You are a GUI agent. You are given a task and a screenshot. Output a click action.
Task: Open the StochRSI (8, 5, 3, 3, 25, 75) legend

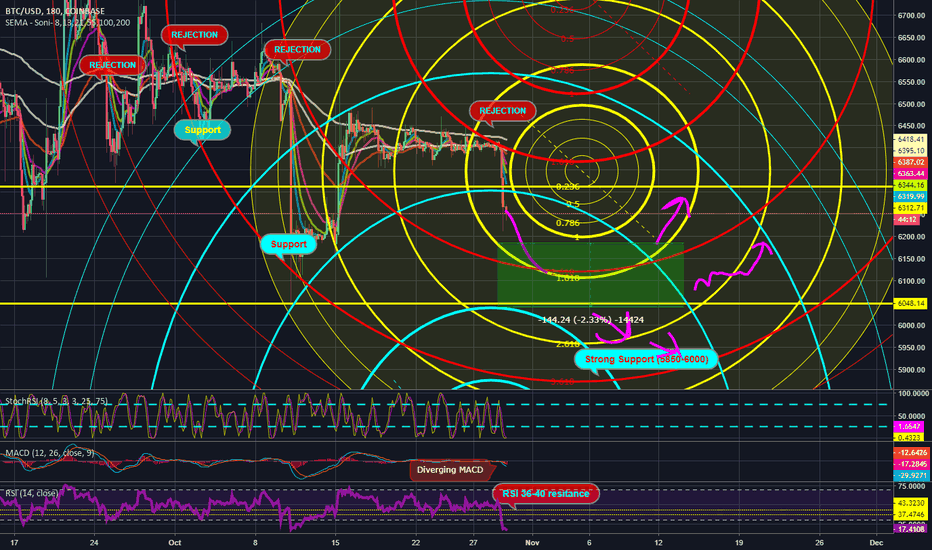pyautogui.click(x=56, y=401)
